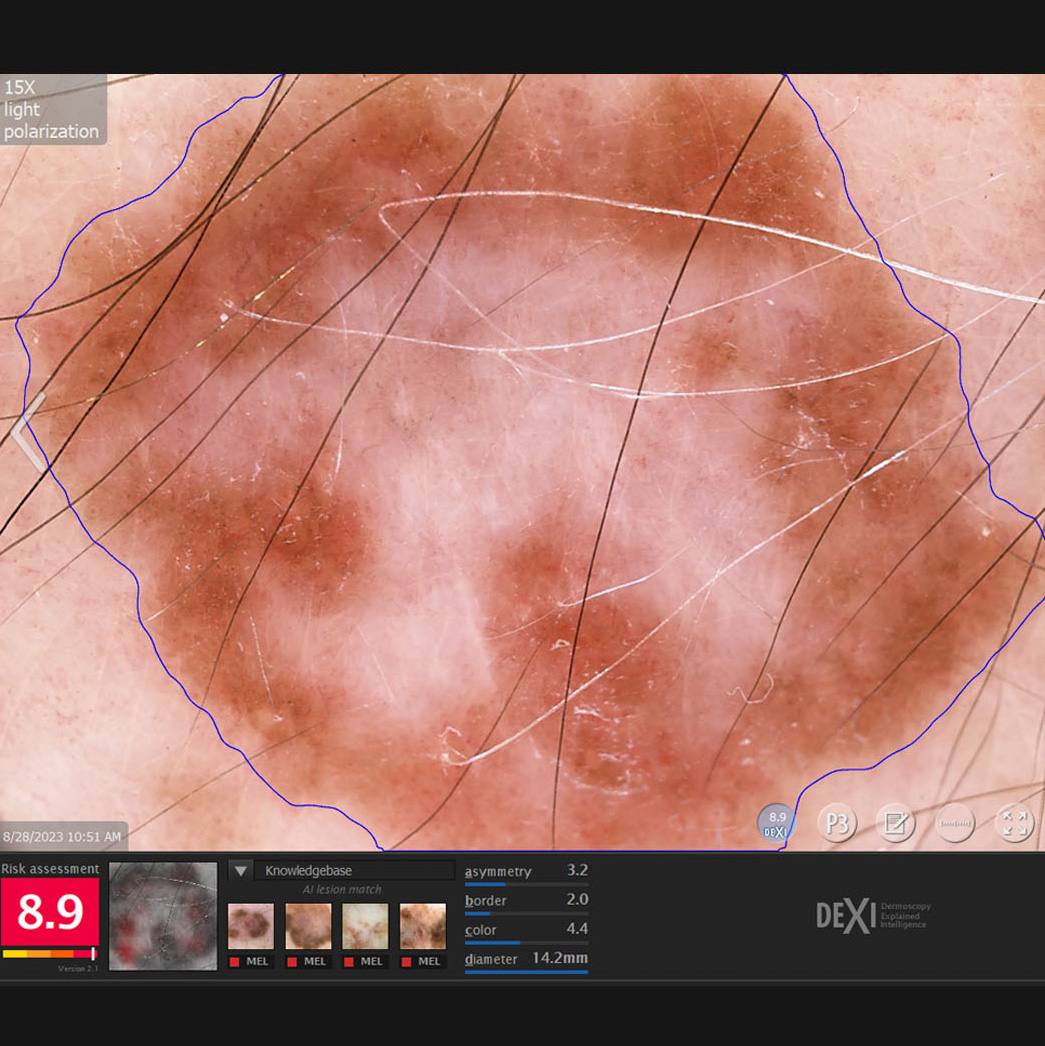Click the 8/28/2023 10:51 AM timestamp

62,837
